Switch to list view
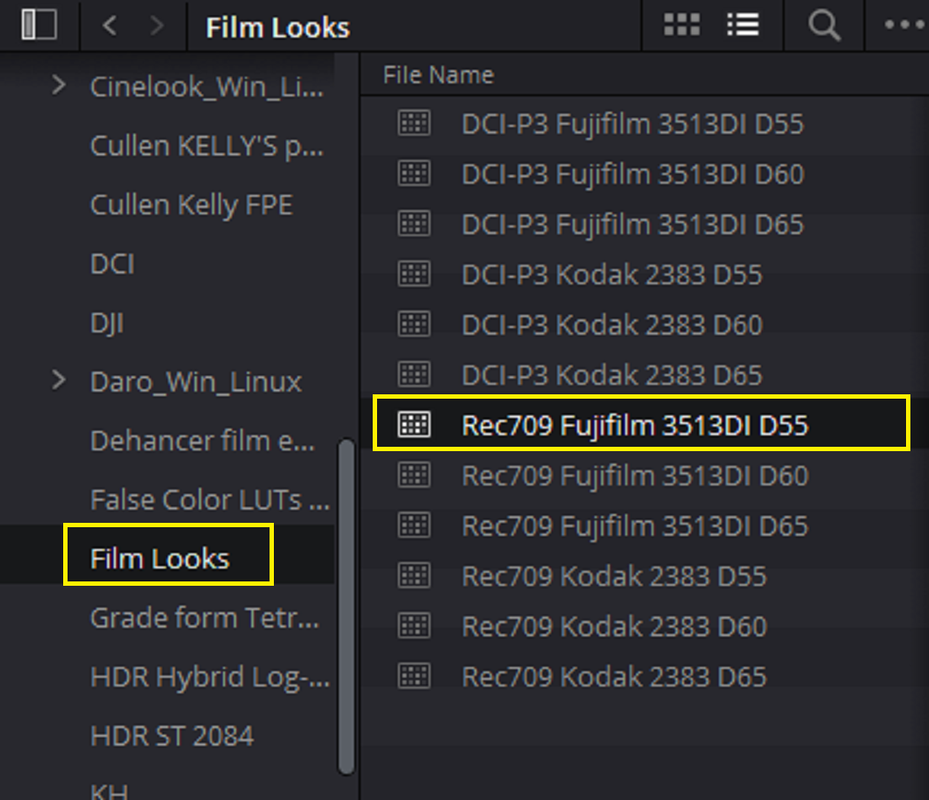 pos(743,25)
